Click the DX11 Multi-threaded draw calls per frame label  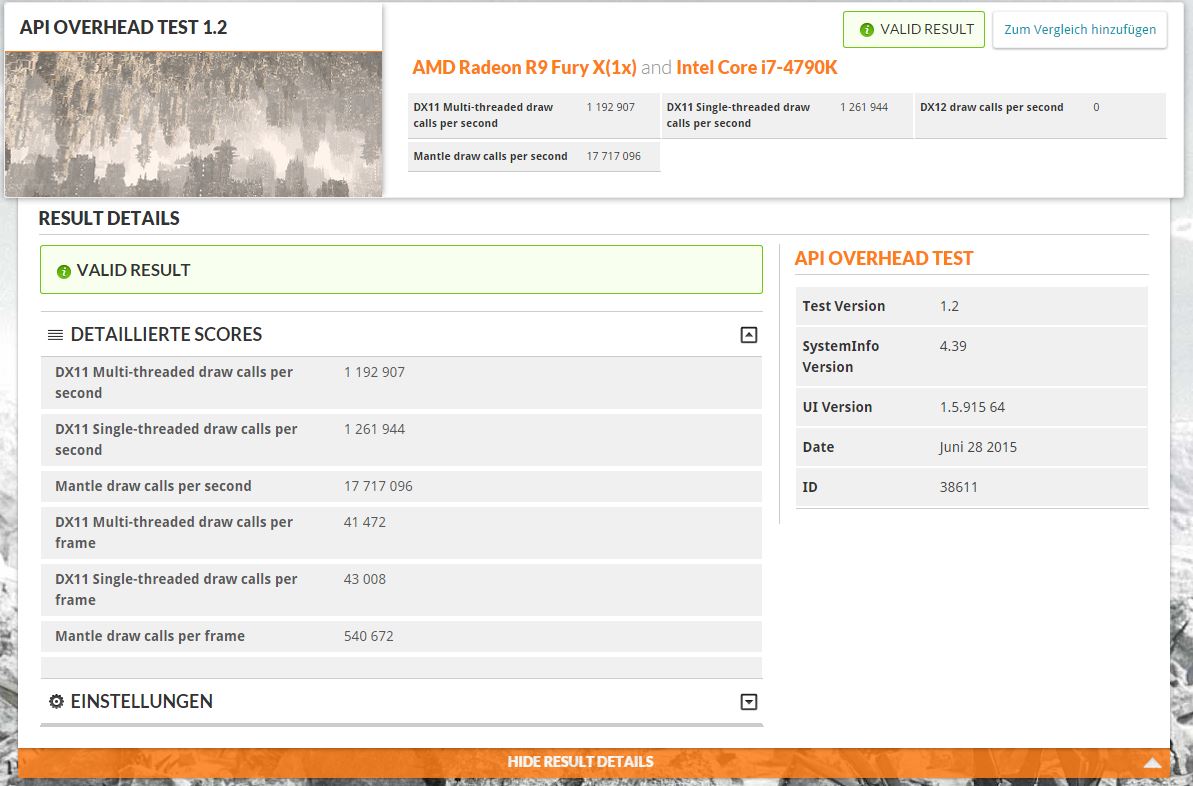click(173, 533)
